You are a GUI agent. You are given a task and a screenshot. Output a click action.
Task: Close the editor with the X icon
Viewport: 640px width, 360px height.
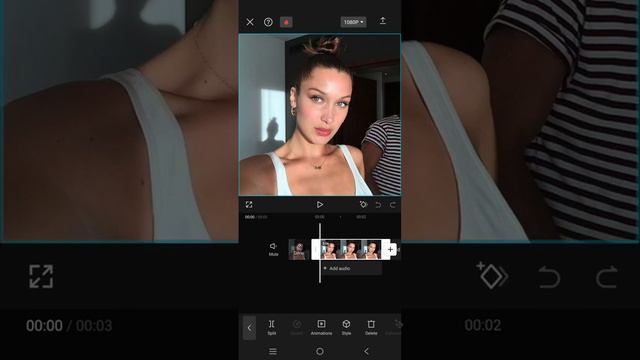tap(250, 22)
